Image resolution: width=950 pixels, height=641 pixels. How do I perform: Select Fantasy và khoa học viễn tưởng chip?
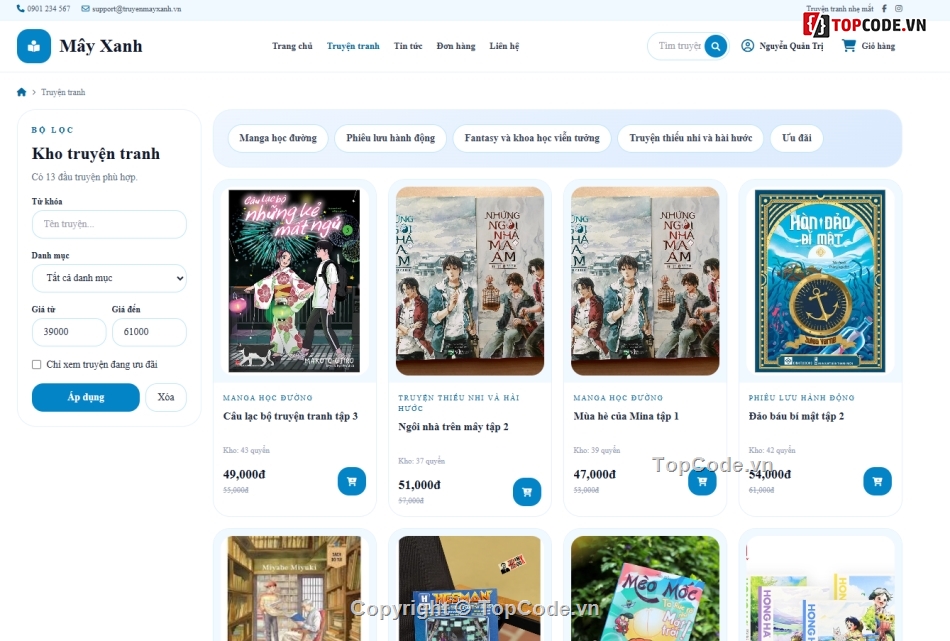click(x=532, y=138)
